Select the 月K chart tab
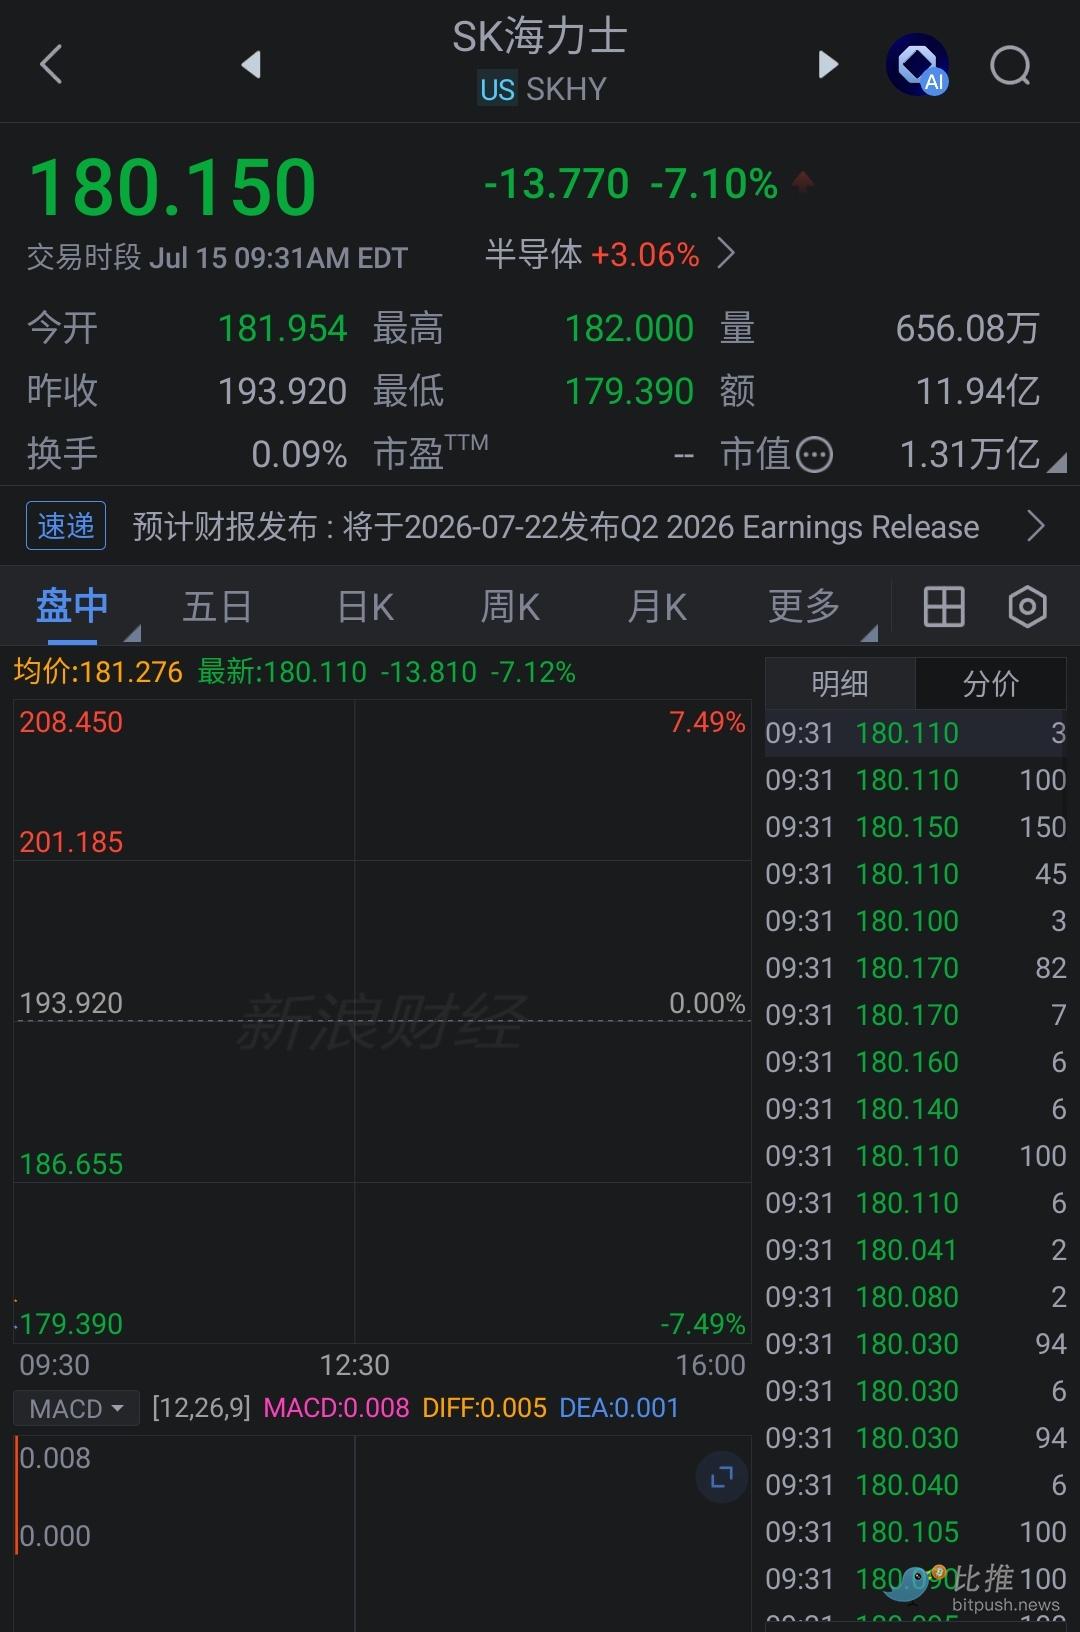Screen dimensions: 1080x1632 [x=657, y=606]
